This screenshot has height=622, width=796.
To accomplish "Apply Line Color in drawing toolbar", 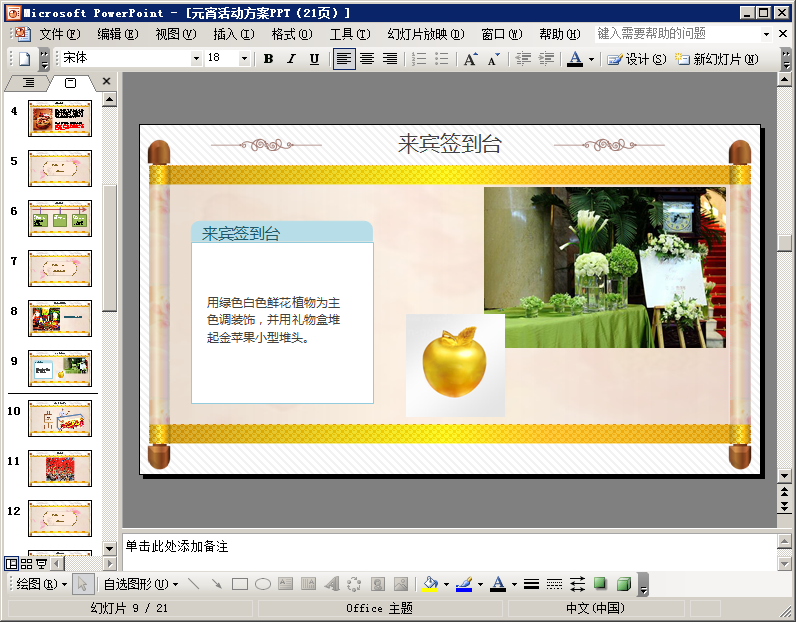I will (x=464, y=584).
